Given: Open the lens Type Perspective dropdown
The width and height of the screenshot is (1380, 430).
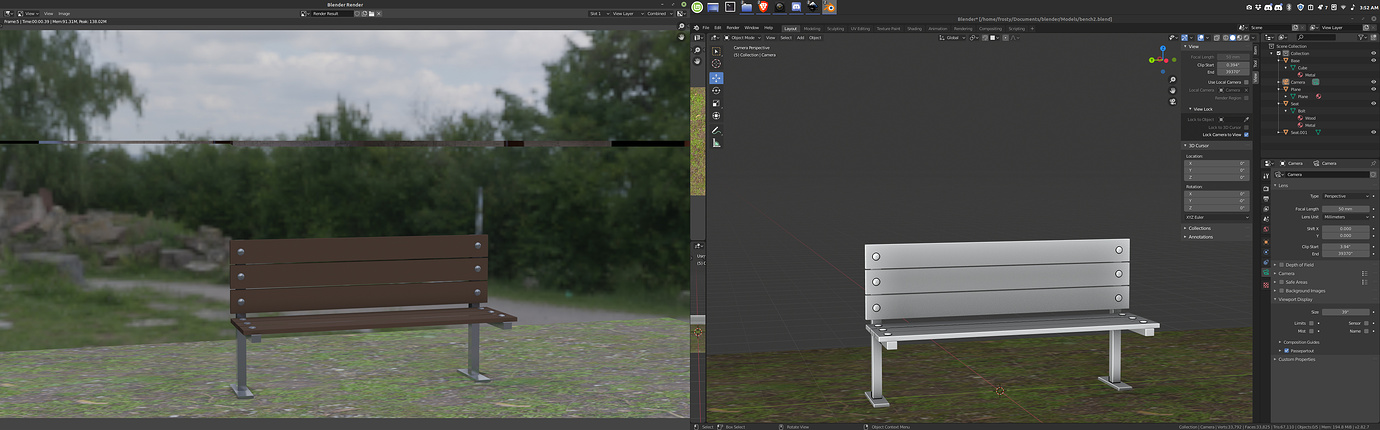Looking at the screenshot, I should (1348, 196).
